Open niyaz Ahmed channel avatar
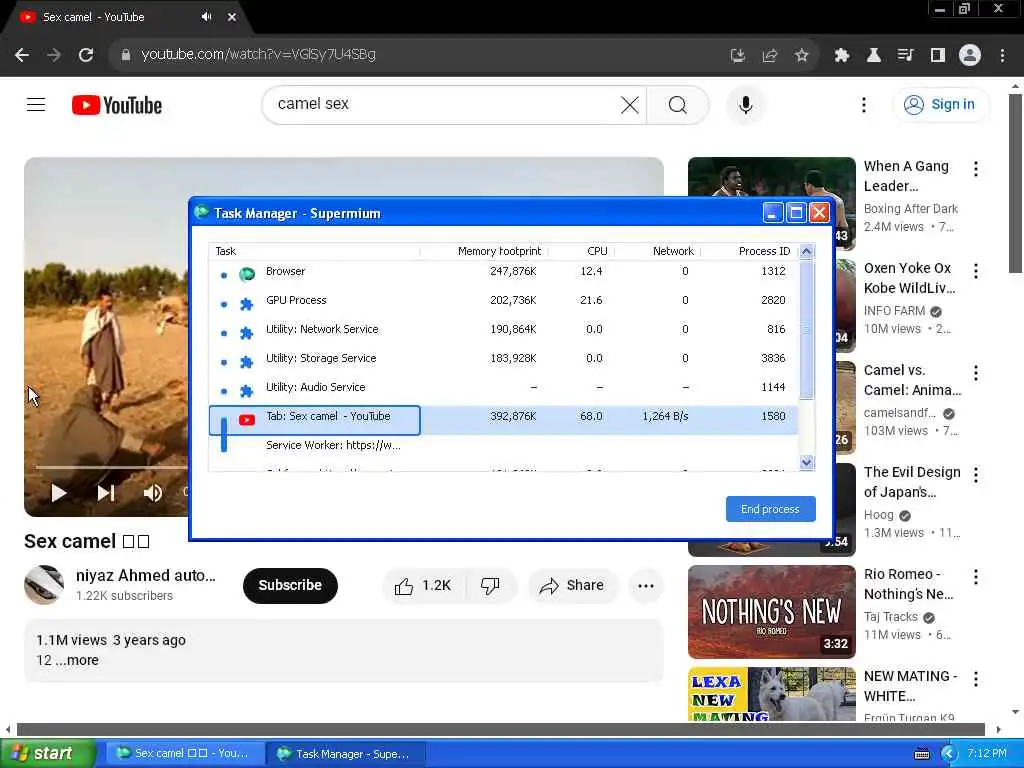 click(44, 585)
